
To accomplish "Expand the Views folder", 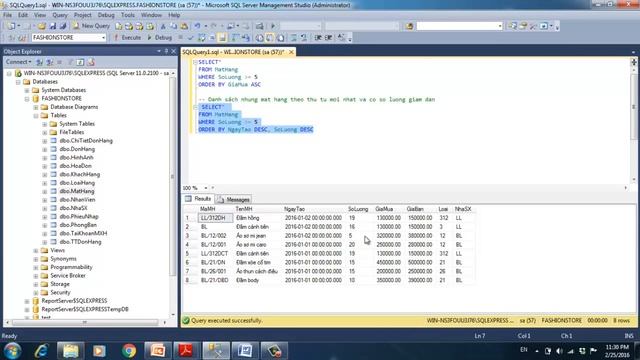I will pyautogui.click(x=36, y=251).
